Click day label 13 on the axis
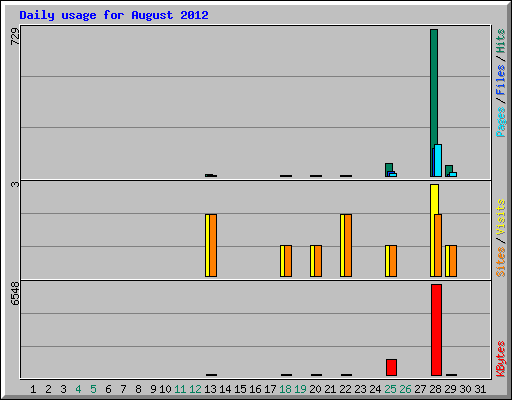The image size is (512, 400). pyautogui.click(x=210, y=389)
